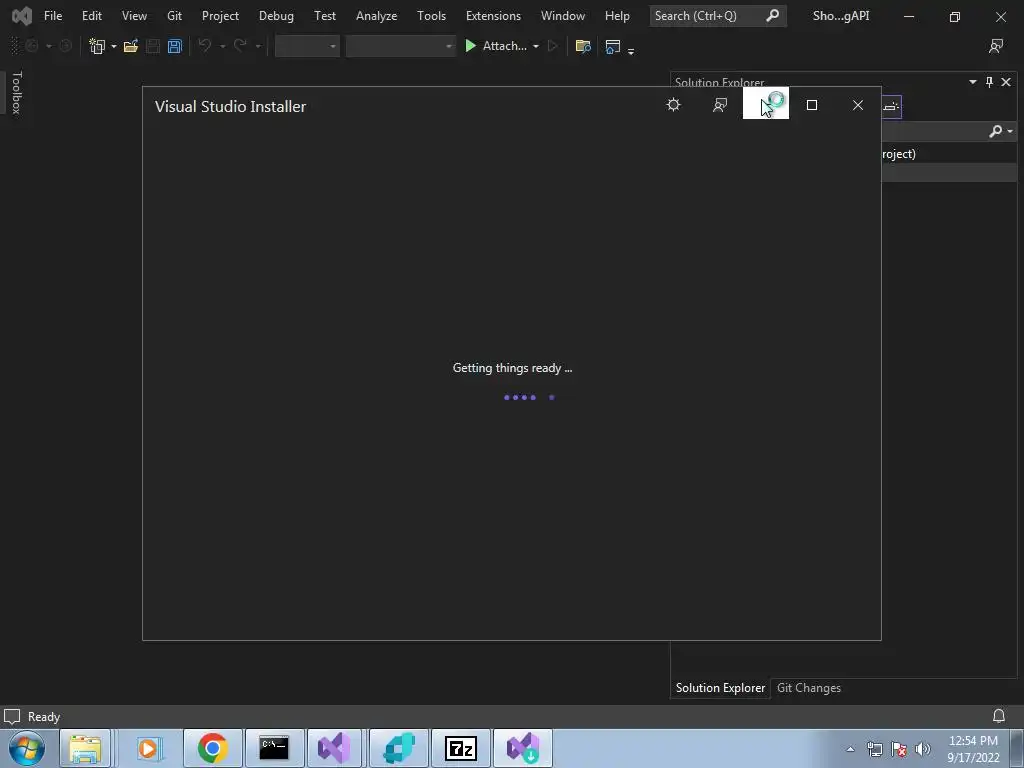
Task: Click Solution Explorer search magnifier icon
Action: (x=995, y=131)
